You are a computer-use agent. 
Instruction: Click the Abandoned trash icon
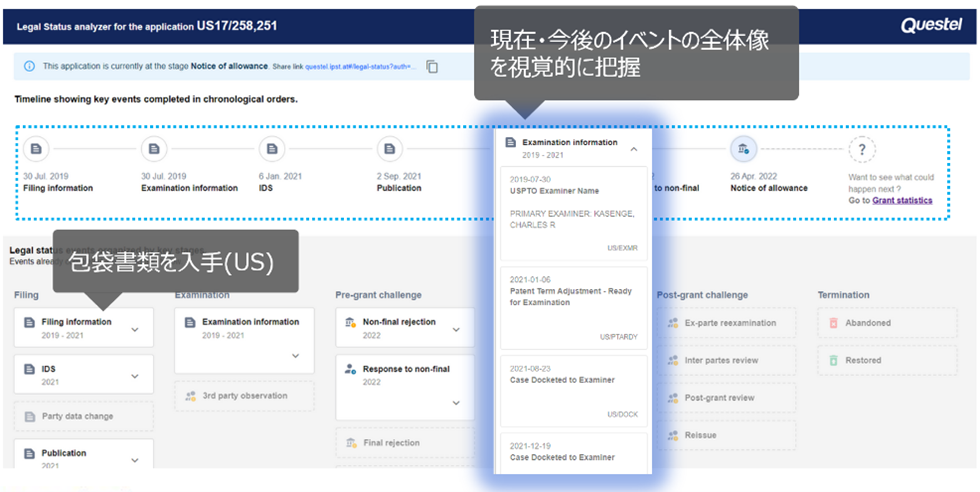click(833, 323)
